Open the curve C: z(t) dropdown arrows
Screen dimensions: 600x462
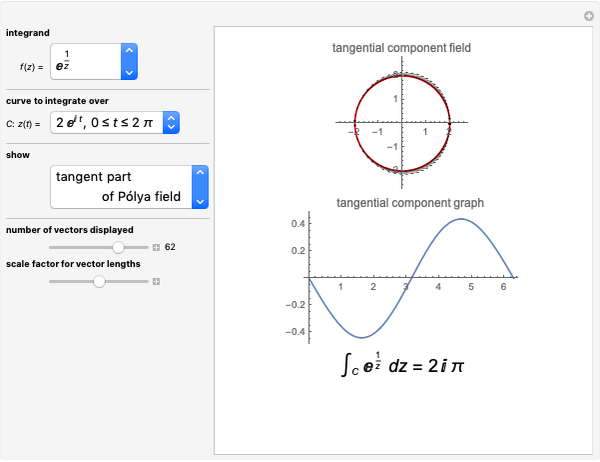click(x=171, y=123)
